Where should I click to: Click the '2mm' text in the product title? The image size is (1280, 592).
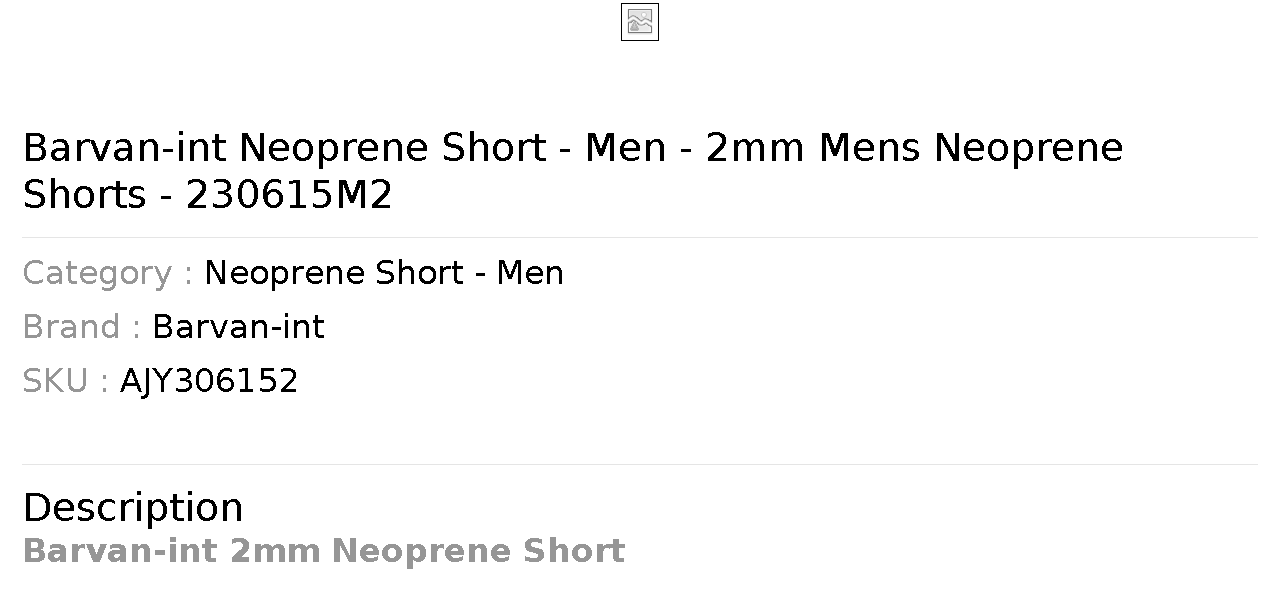755,148
